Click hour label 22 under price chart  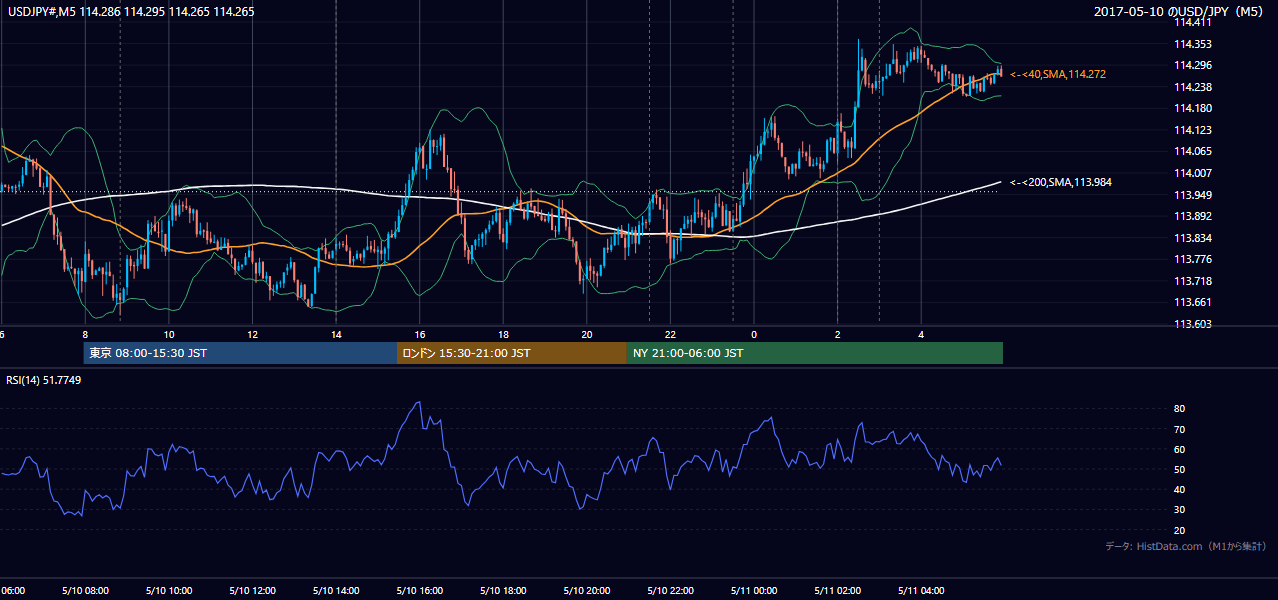(x=671, y=334)
